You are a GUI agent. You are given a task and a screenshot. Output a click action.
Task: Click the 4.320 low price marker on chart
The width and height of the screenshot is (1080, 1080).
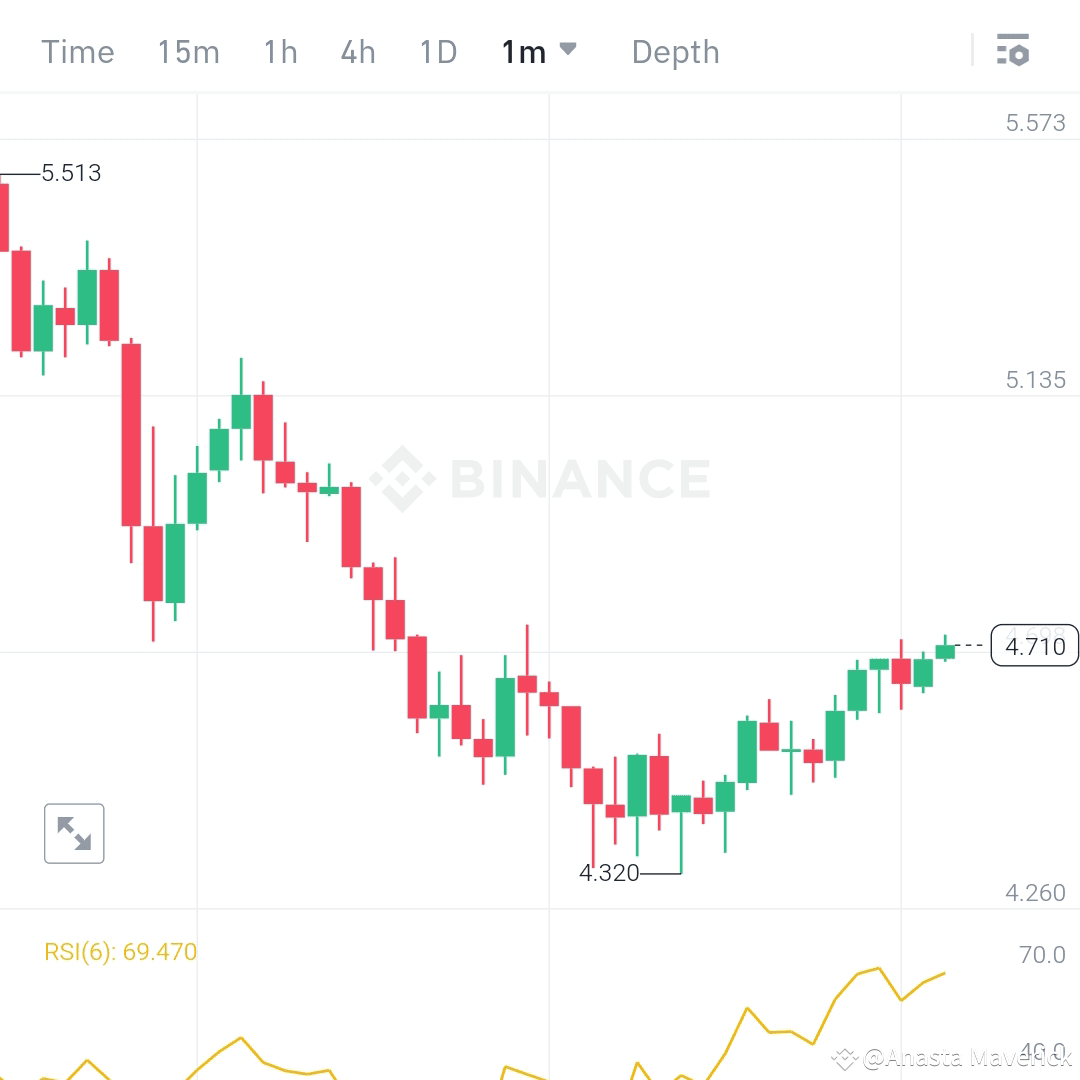coord(610,872)
